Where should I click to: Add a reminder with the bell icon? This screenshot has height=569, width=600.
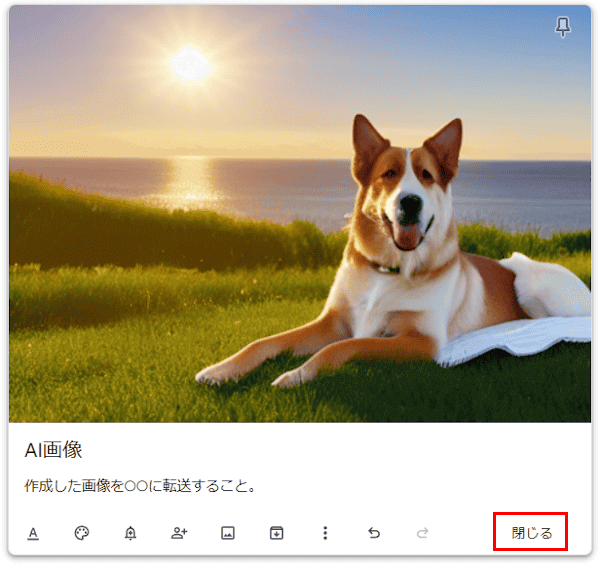click(130, 533)
